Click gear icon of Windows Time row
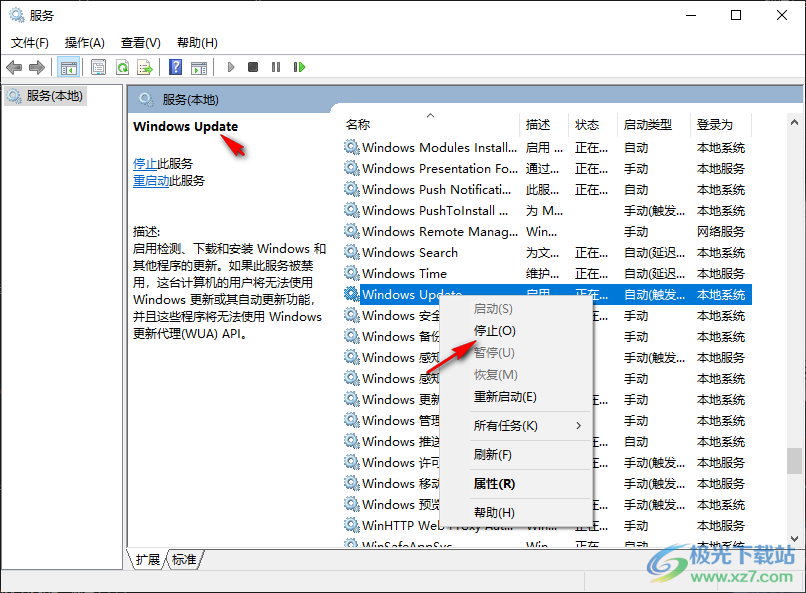Image resolution: width=806 pixels, height=593 pixels. click(x=352, y=273)
